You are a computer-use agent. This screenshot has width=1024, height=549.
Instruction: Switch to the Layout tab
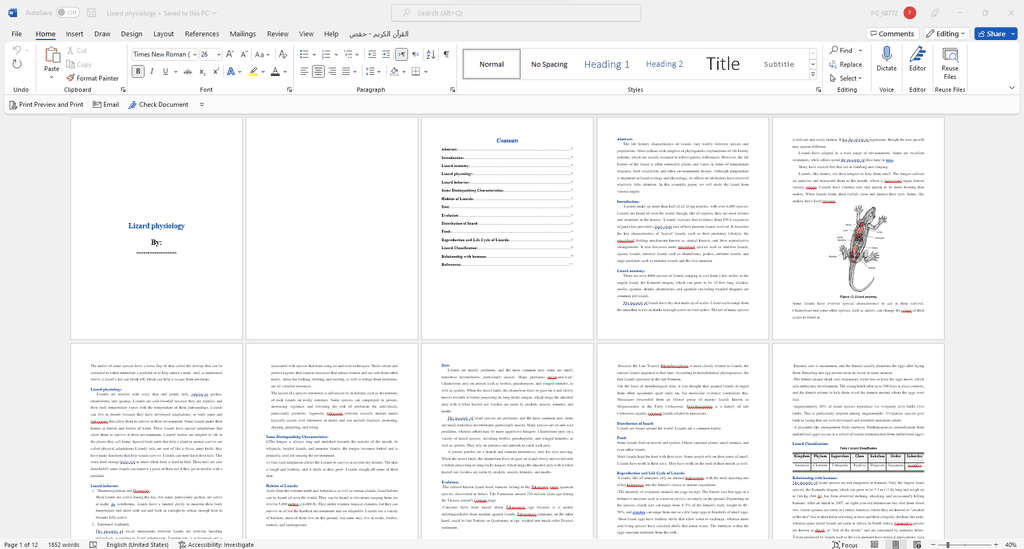pyautogui.click(x=163, y=34)
